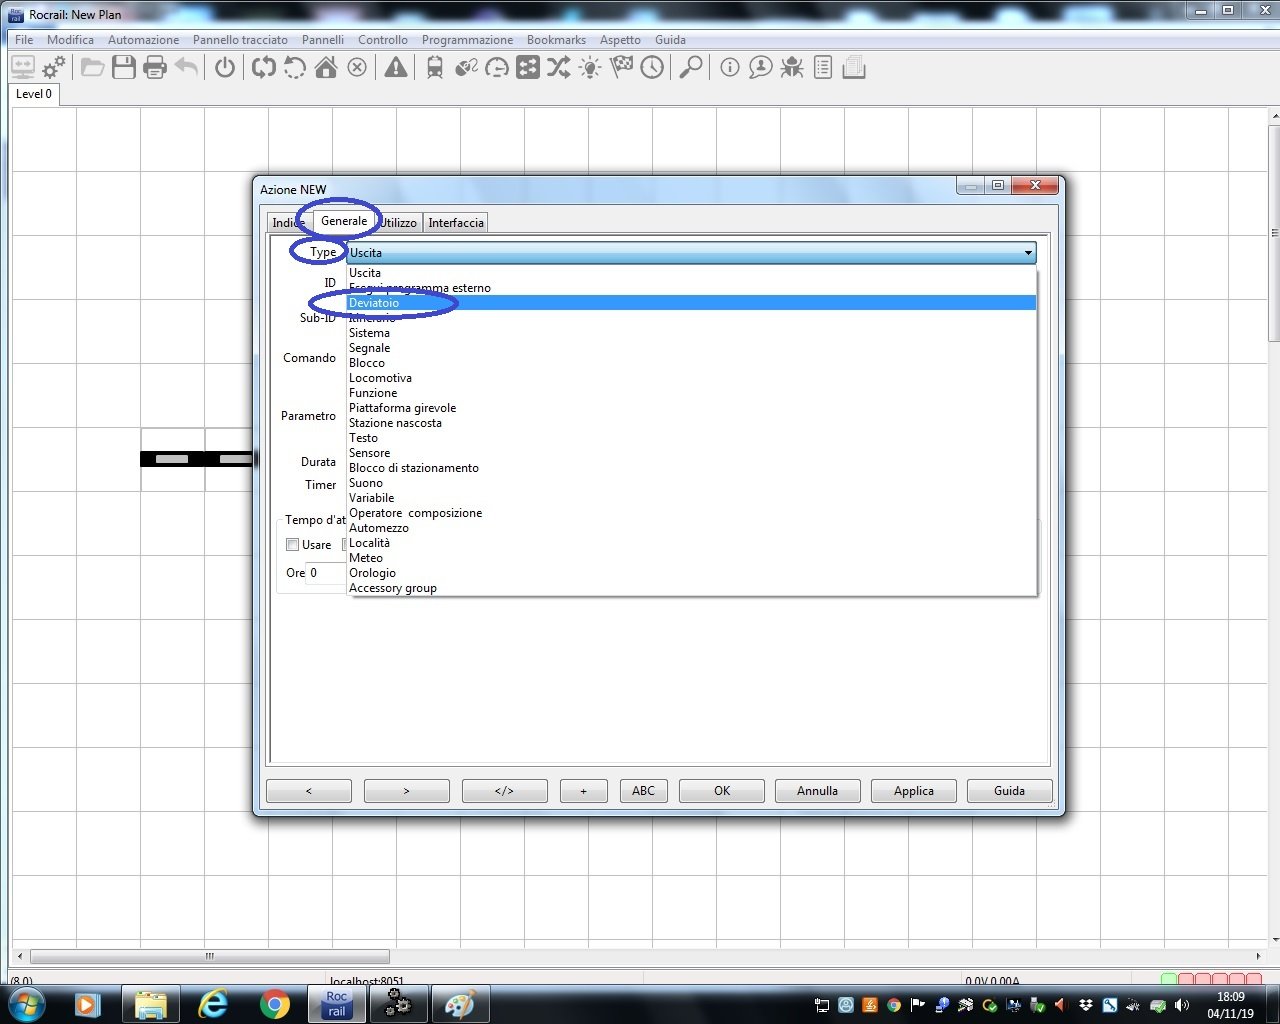Click the checkered flags toolbar icon

[621, 68]
